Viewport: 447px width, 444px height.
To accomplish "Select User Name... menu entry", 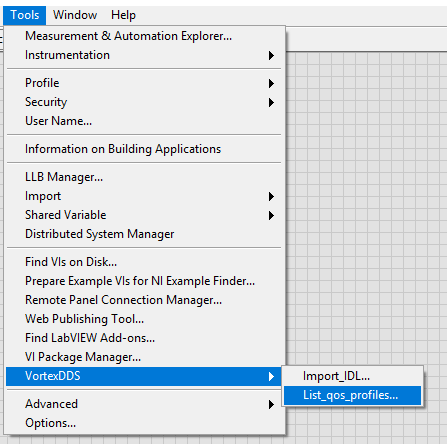I will (144, 121).
